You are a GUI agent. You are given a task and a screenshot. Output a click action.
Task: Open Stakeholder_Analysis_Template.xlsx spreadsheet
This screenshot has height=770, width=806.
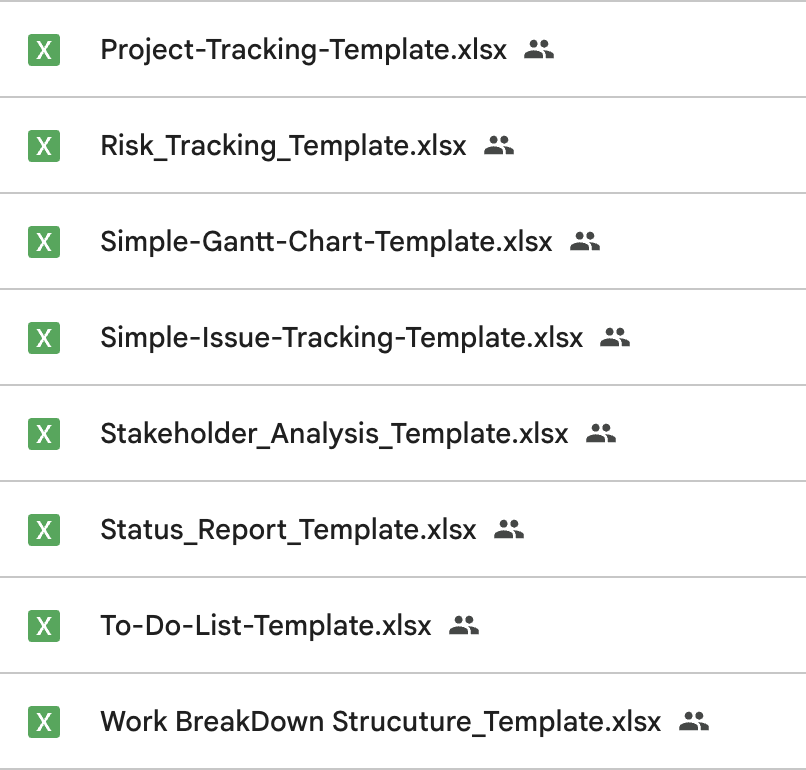coord(334,434)
